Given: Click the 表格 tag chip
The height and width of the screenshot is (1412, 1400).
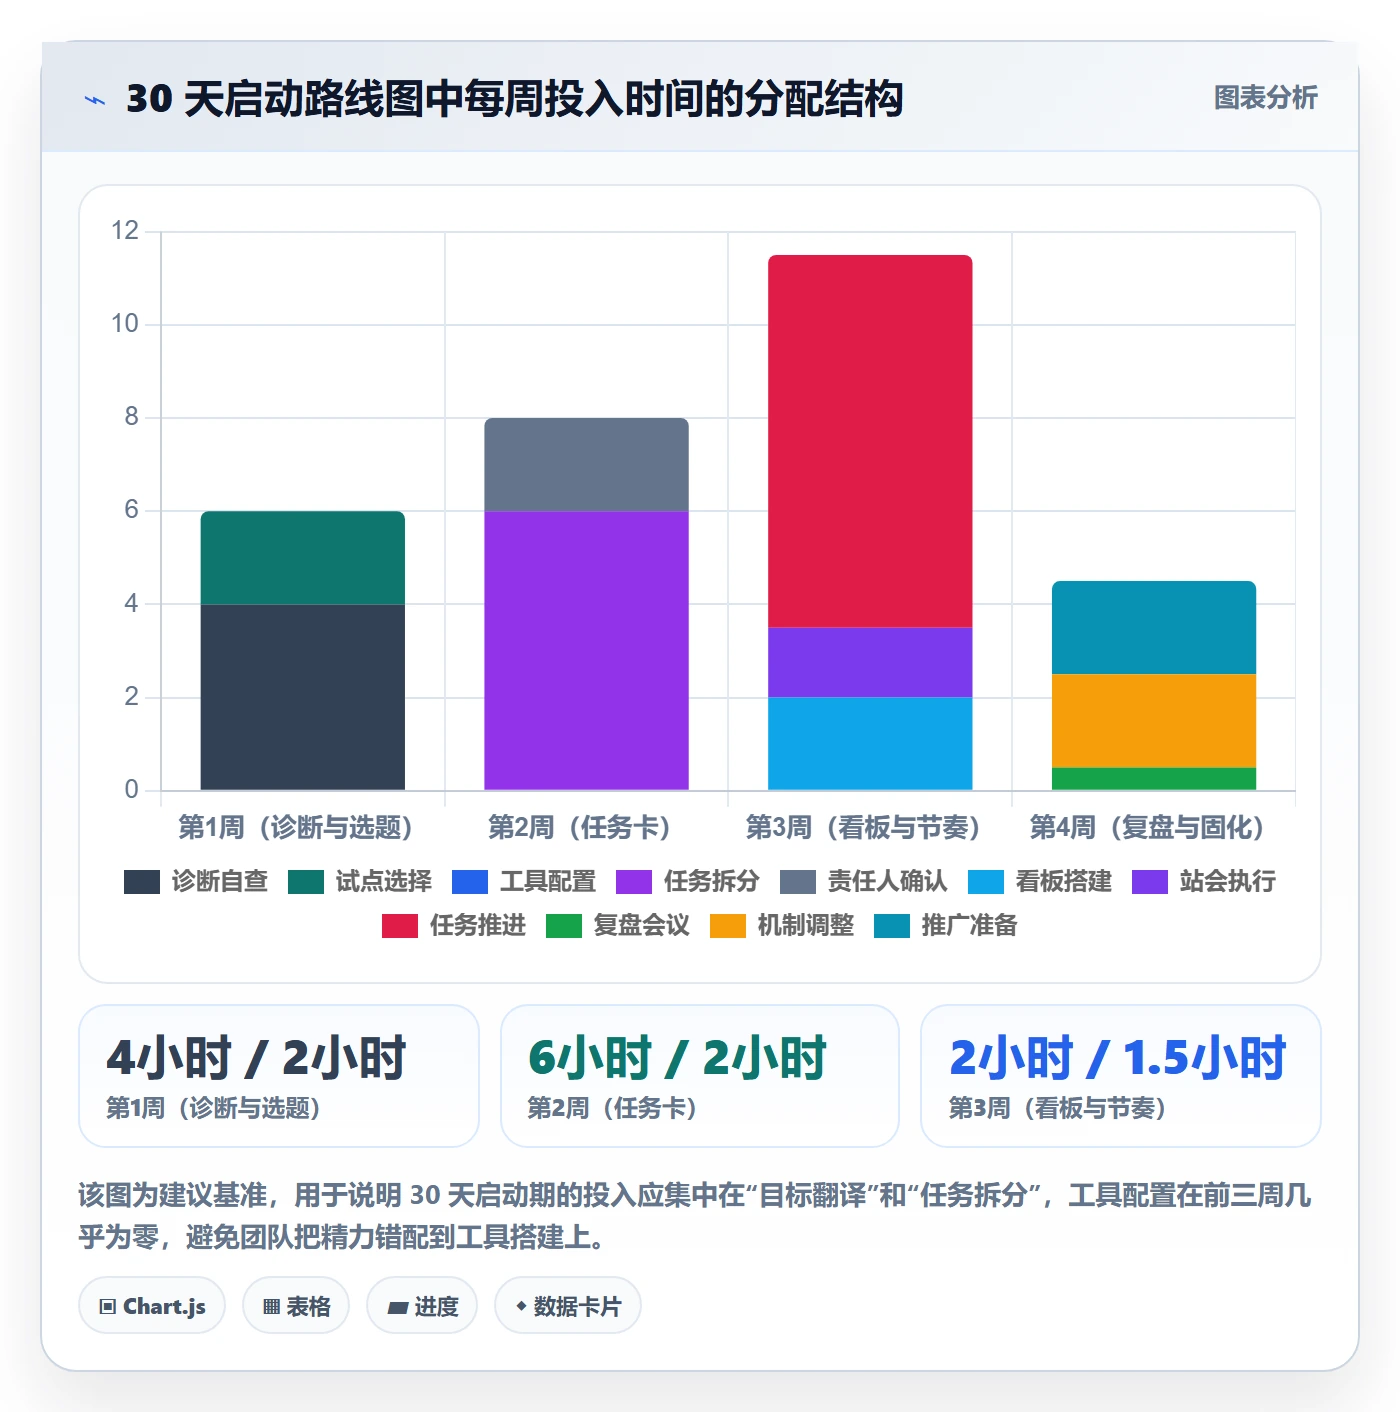Looking at the screenshot, I should [296, 1306].
